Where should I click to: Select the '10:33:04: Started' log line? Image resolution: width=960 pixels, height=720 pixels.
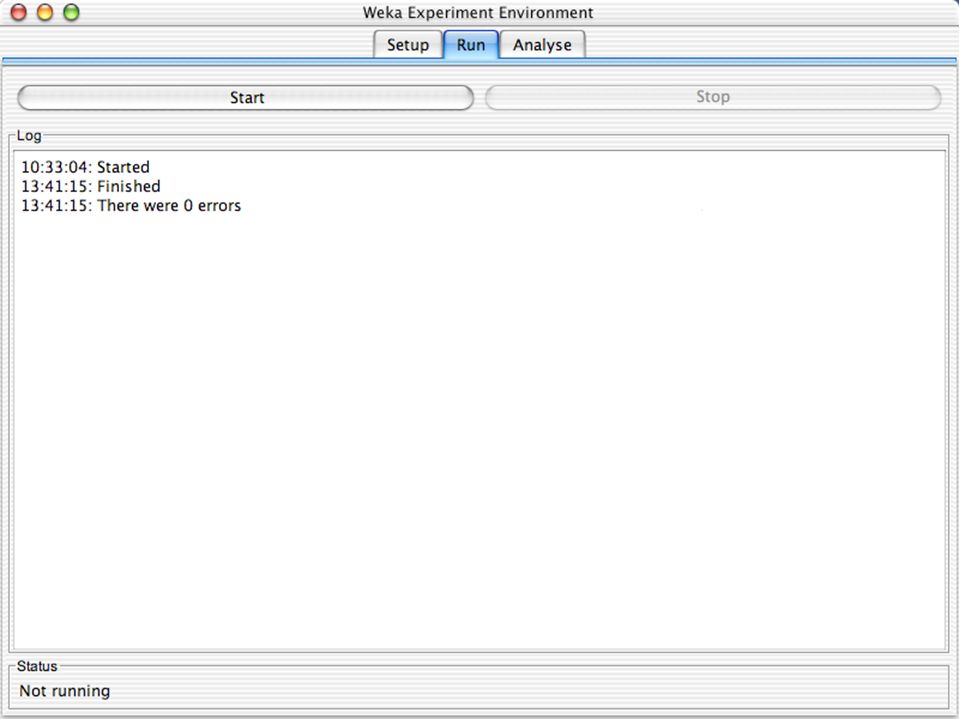(x=85, y=167)
